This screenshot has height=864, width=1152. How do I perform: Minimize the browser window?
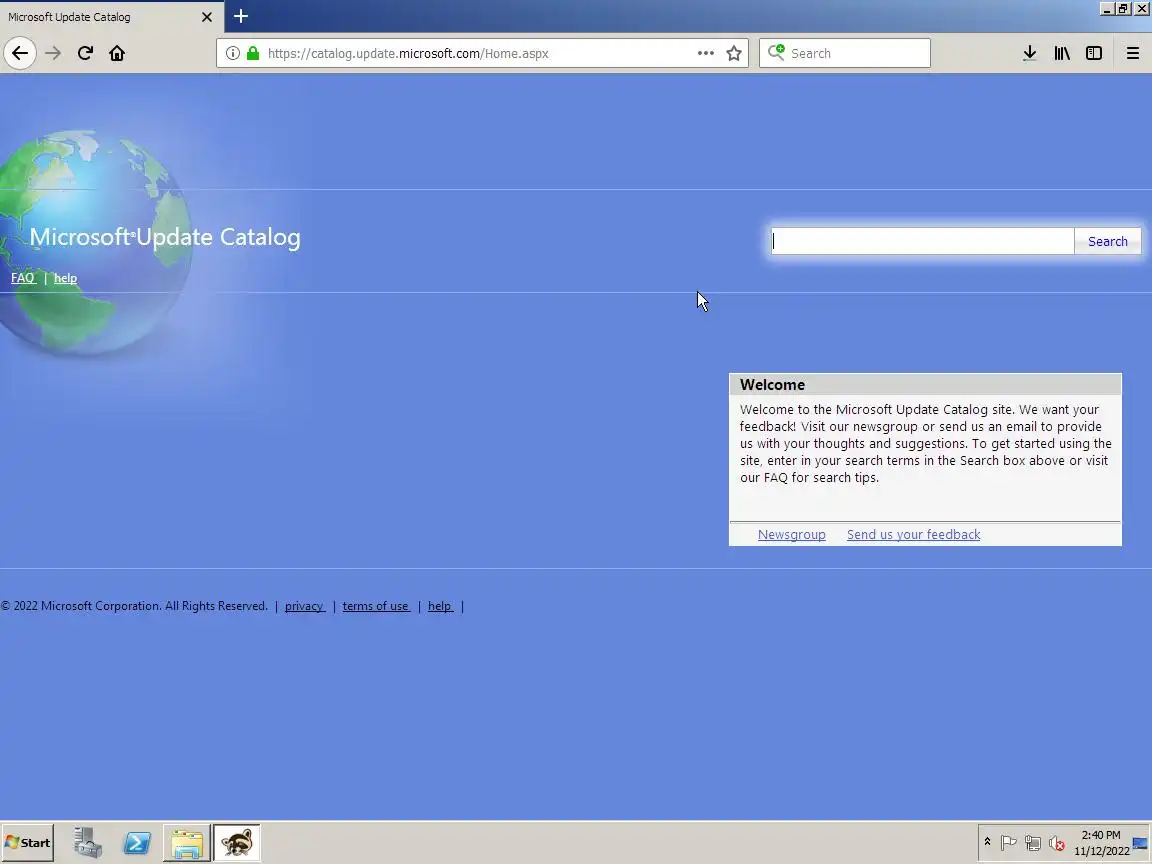click(1107, 9)
